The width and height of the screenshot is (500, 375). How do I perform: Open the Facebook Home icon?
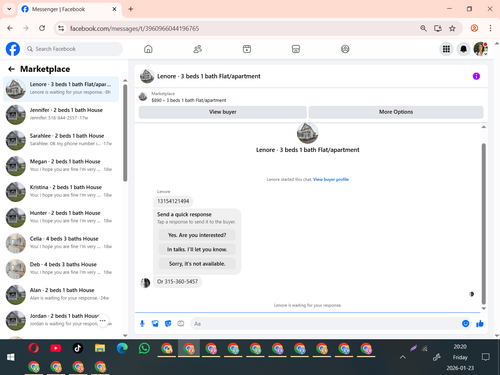click(148, 49)
